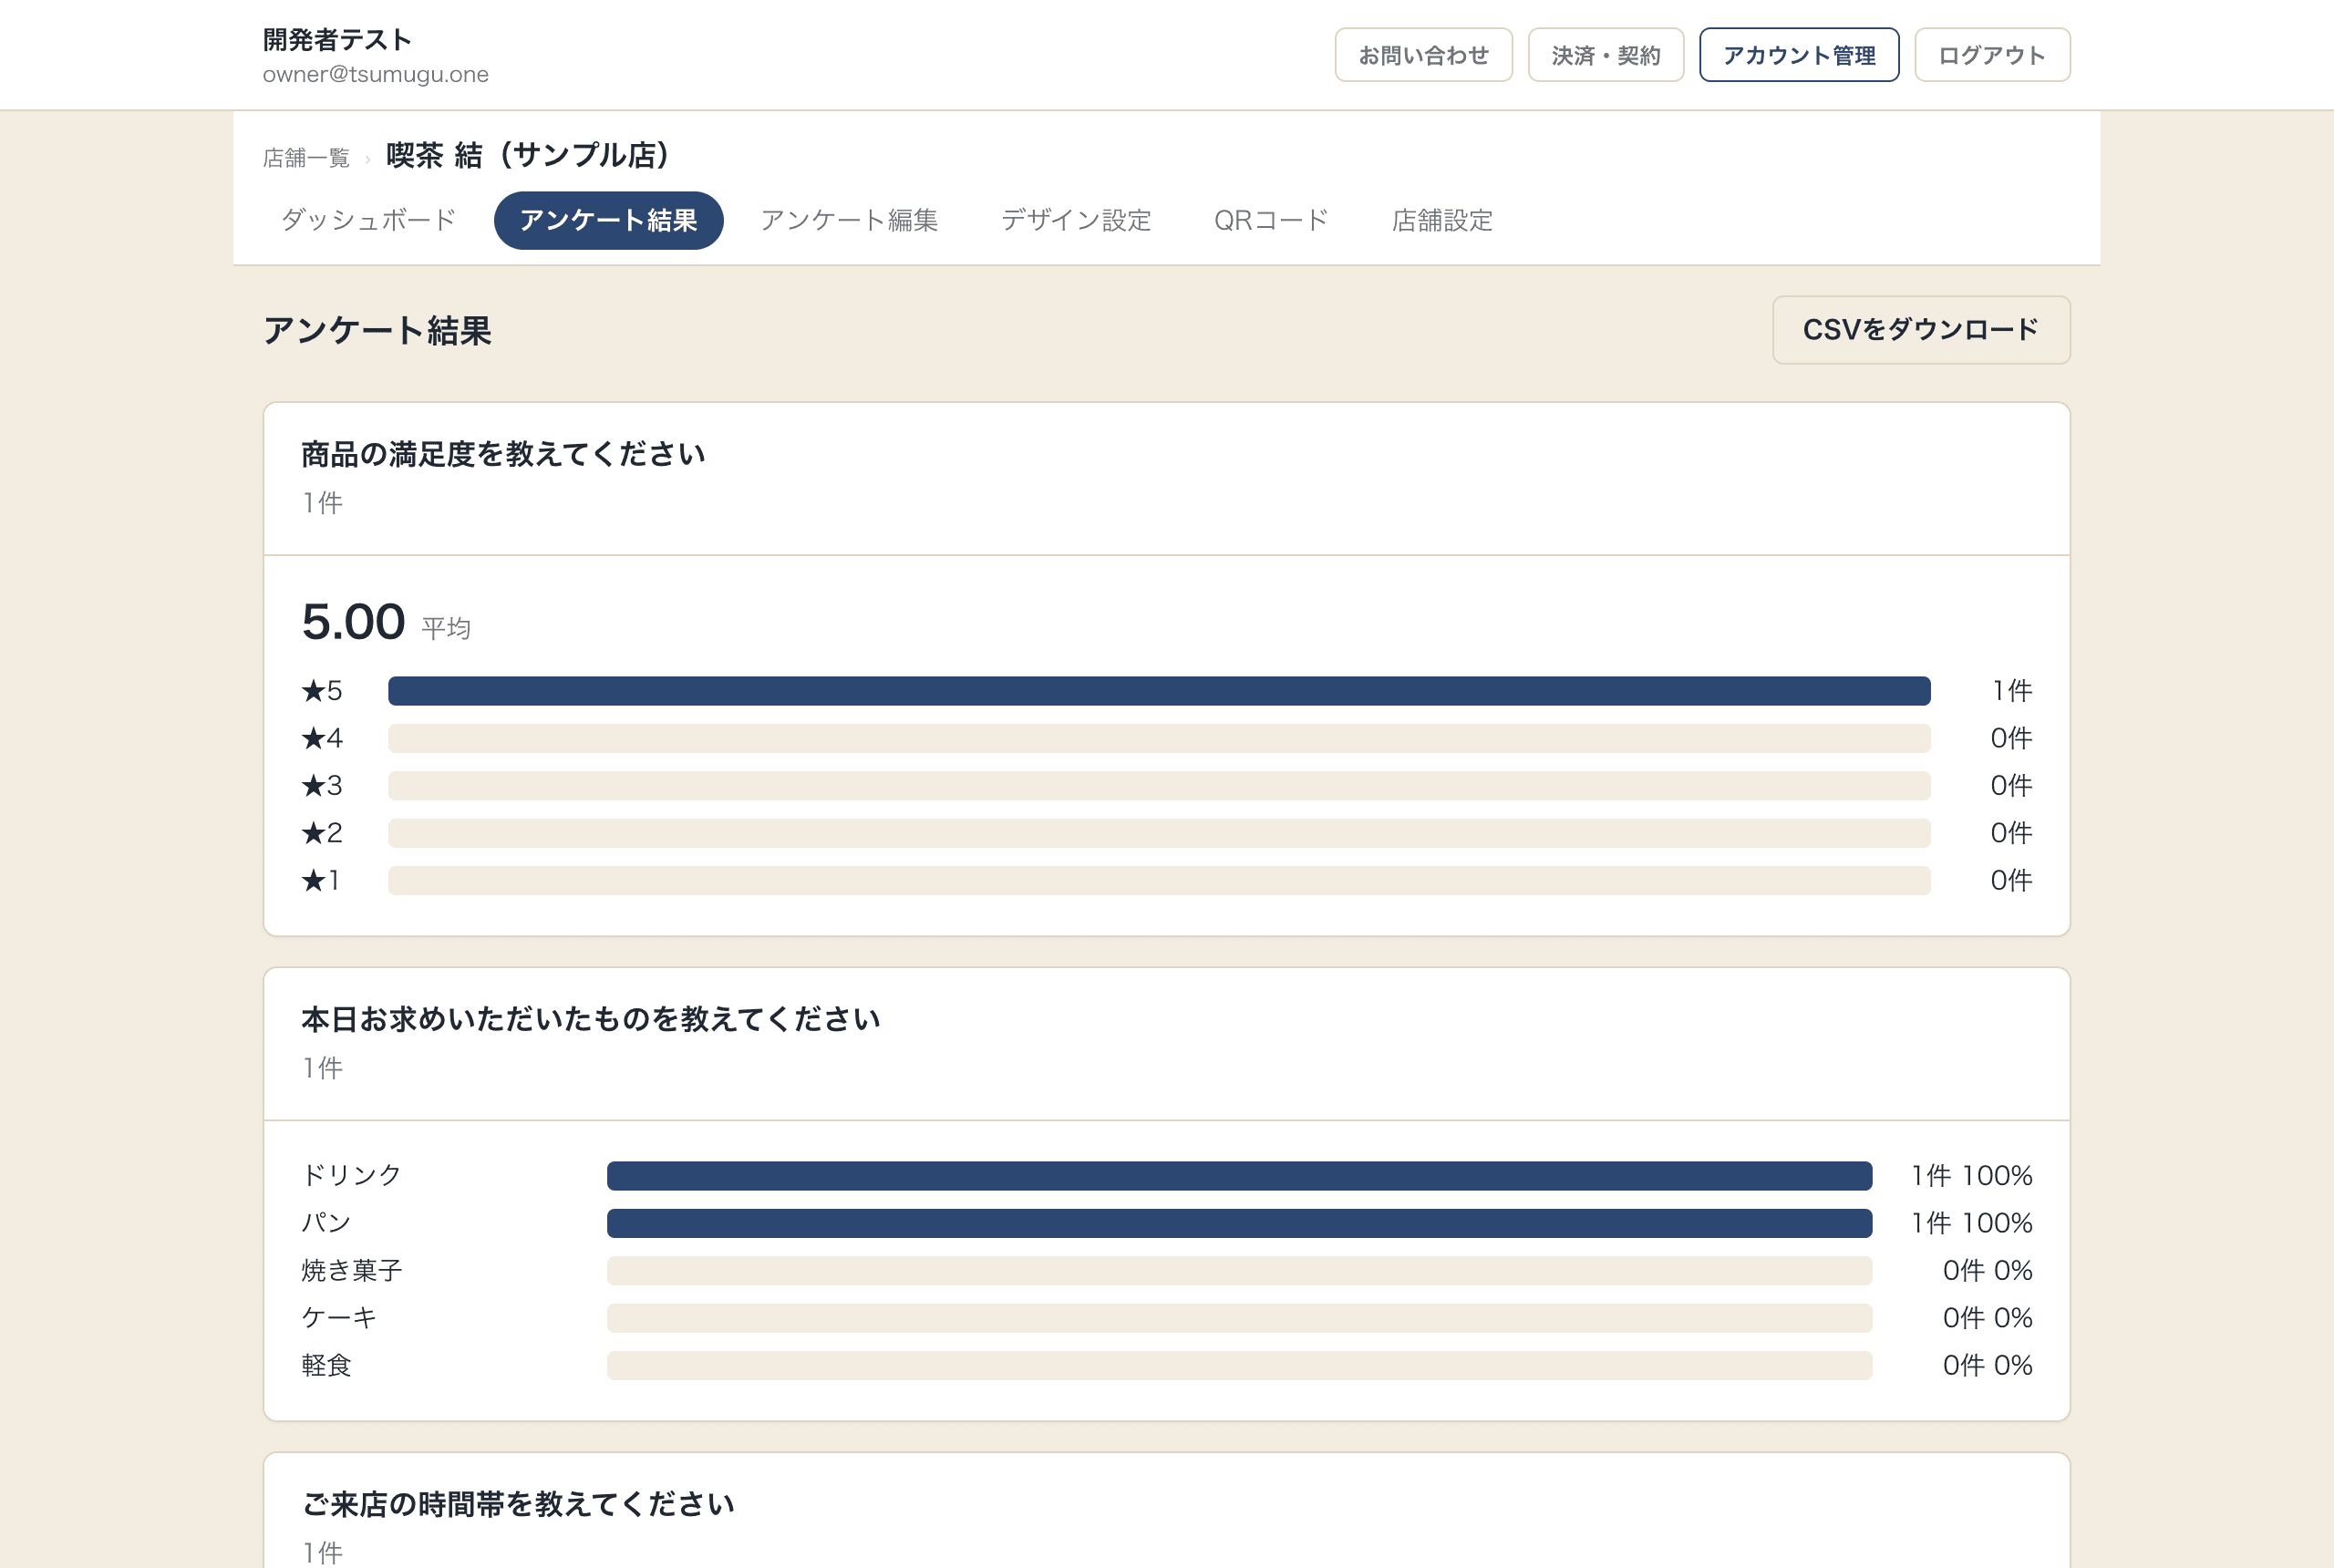This screenshot has height=1568, width=2334.
Task: Click the 5.00 average score
Action: click(353, 622)
